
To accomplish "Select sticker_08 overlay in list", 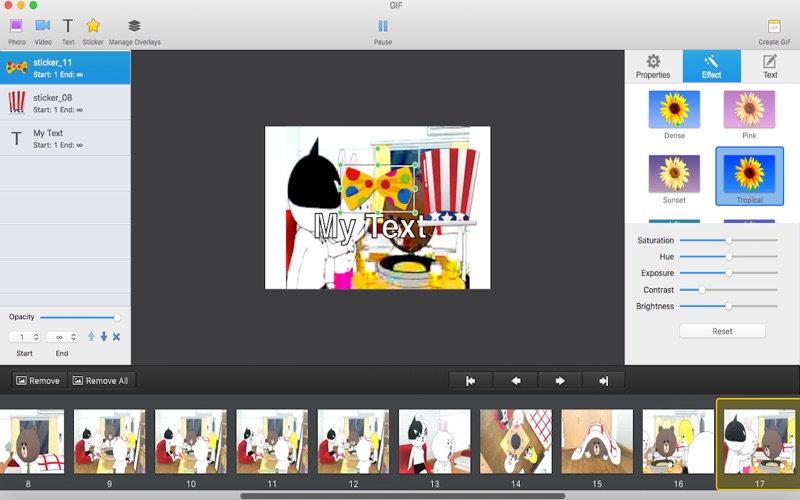I will 65,103.
